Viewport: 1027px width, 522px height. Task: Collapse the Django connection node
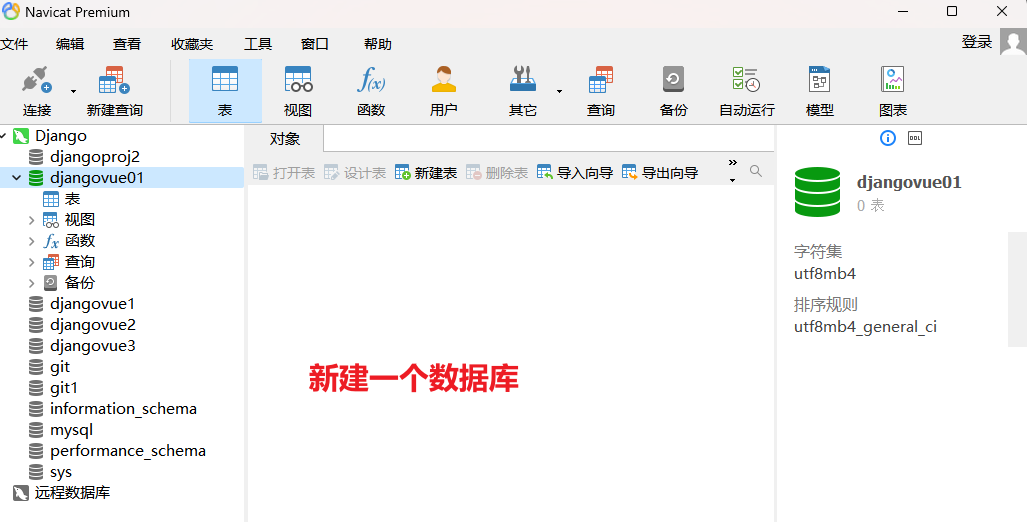click(x=3, y=136)
